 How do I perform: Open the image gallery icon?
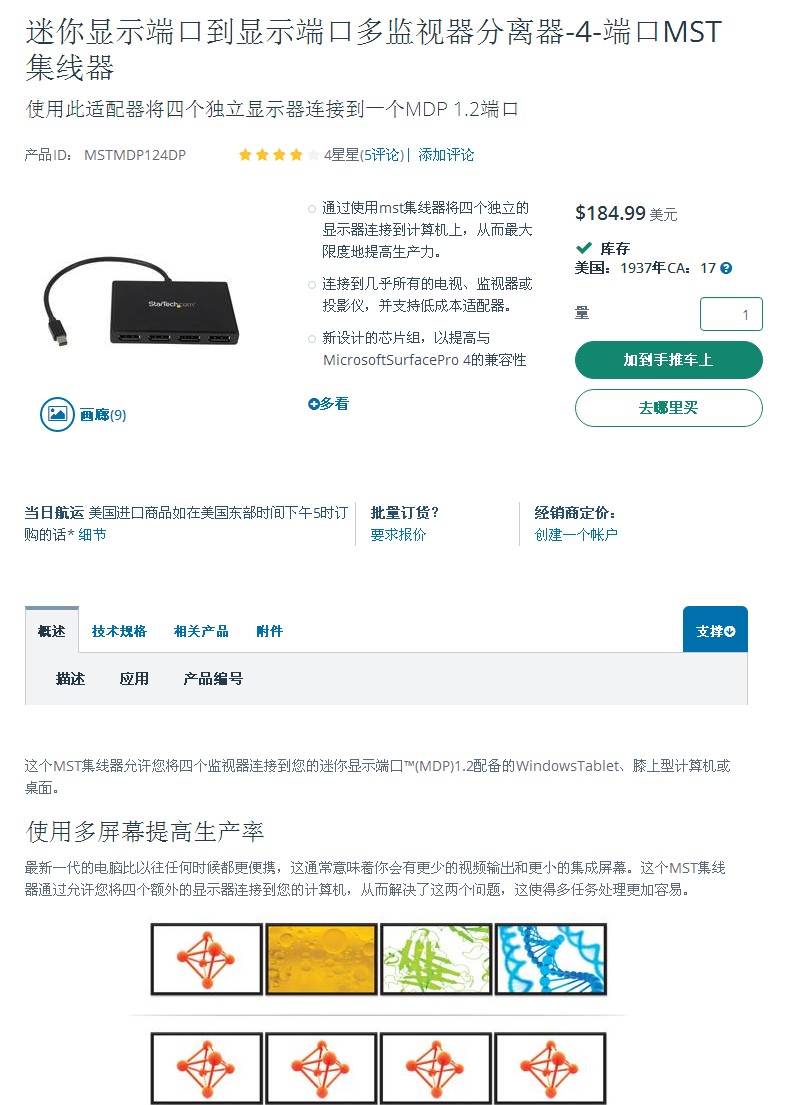[57, 414]
